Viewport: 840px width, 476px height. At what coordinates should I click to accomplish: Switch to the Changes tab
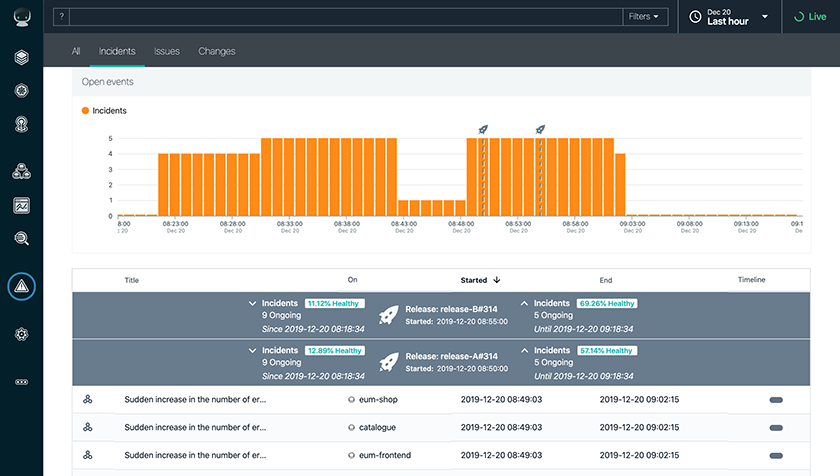point(216,51)
